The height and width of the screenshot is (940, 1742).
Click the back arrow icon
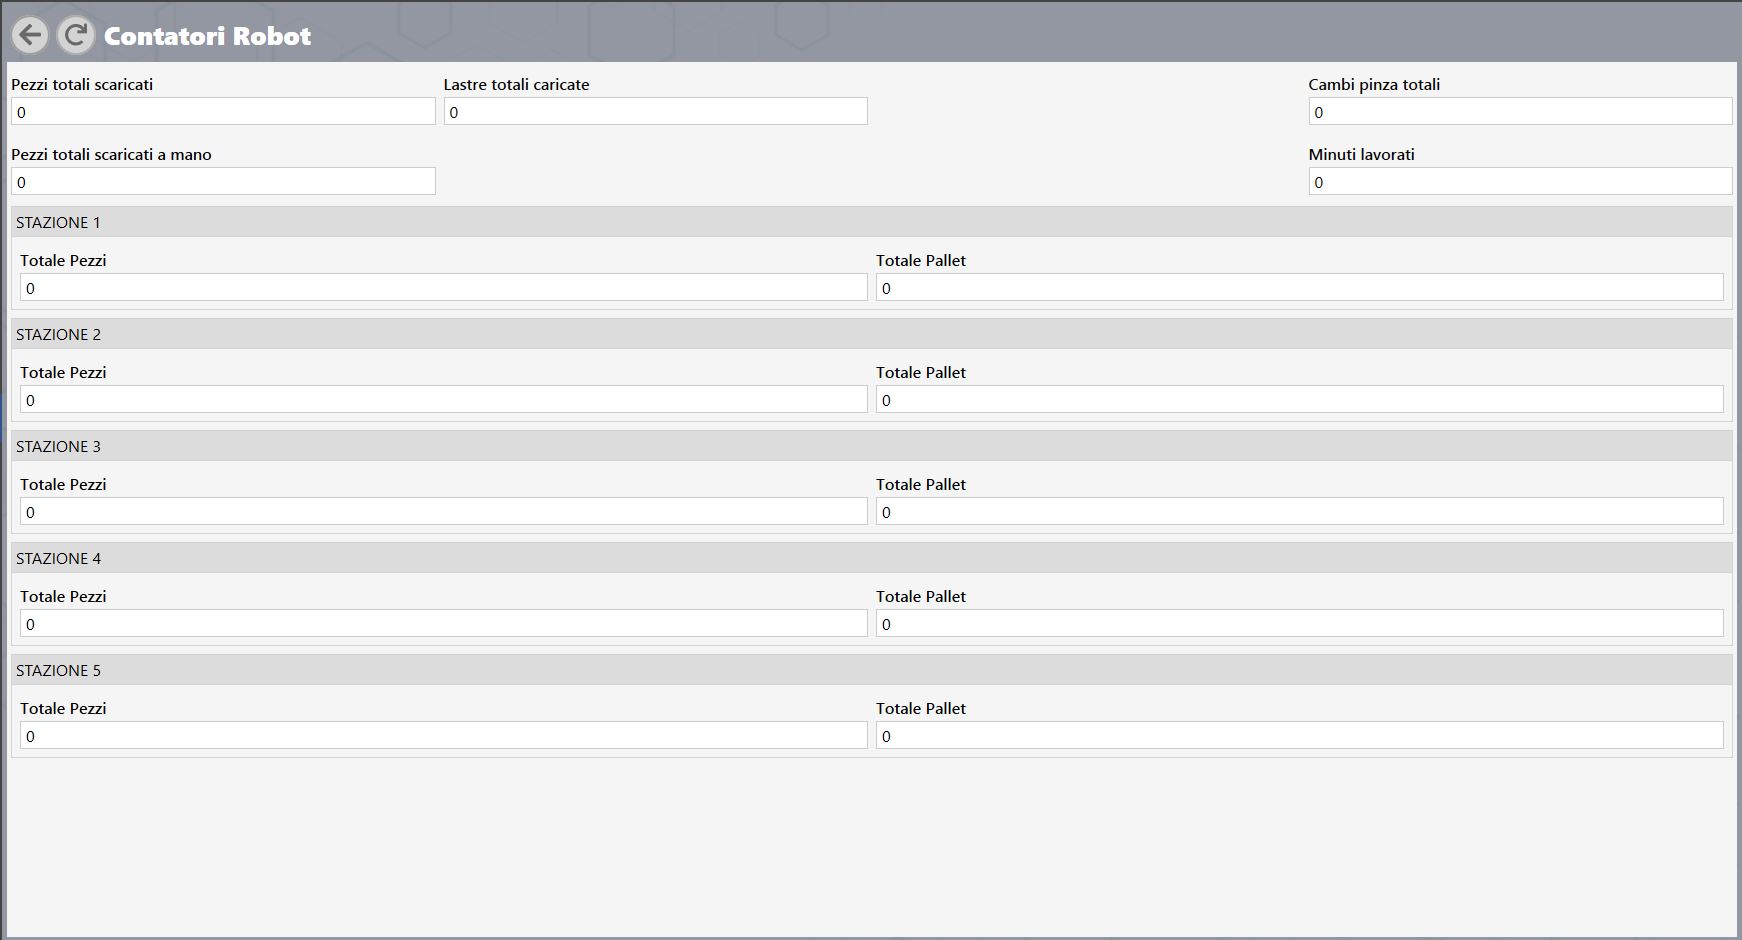click(x=31, y=35)
